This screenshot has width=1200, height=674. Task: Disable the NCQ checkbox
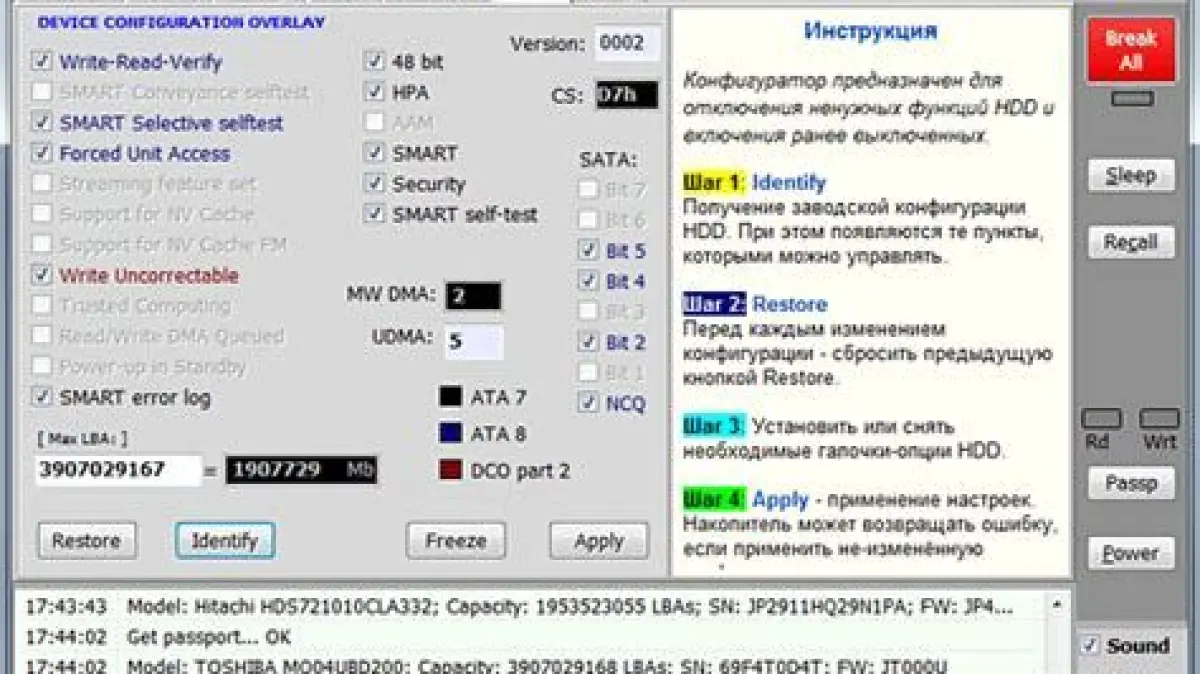pos(589,404)
